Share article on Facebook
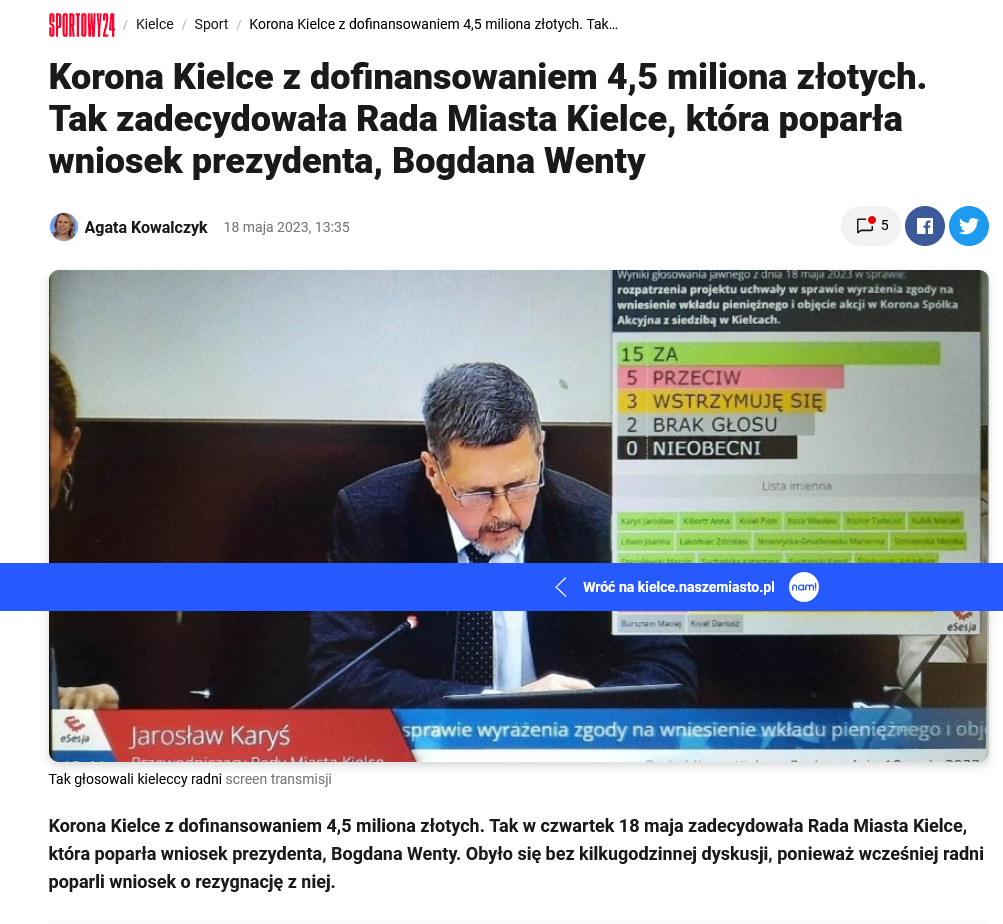 point(924,226)
